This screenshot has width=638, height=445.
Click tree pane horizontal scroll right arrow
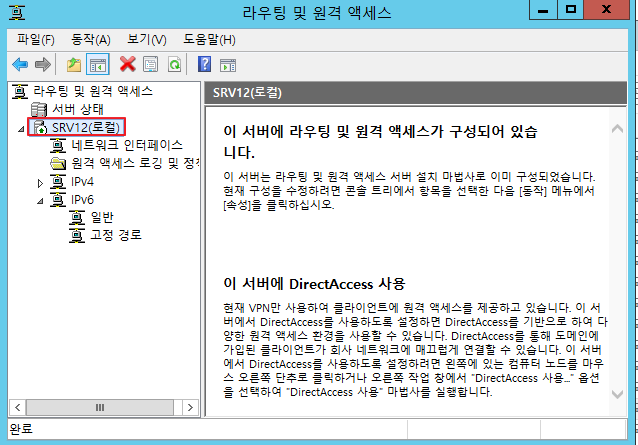point(190,407)
